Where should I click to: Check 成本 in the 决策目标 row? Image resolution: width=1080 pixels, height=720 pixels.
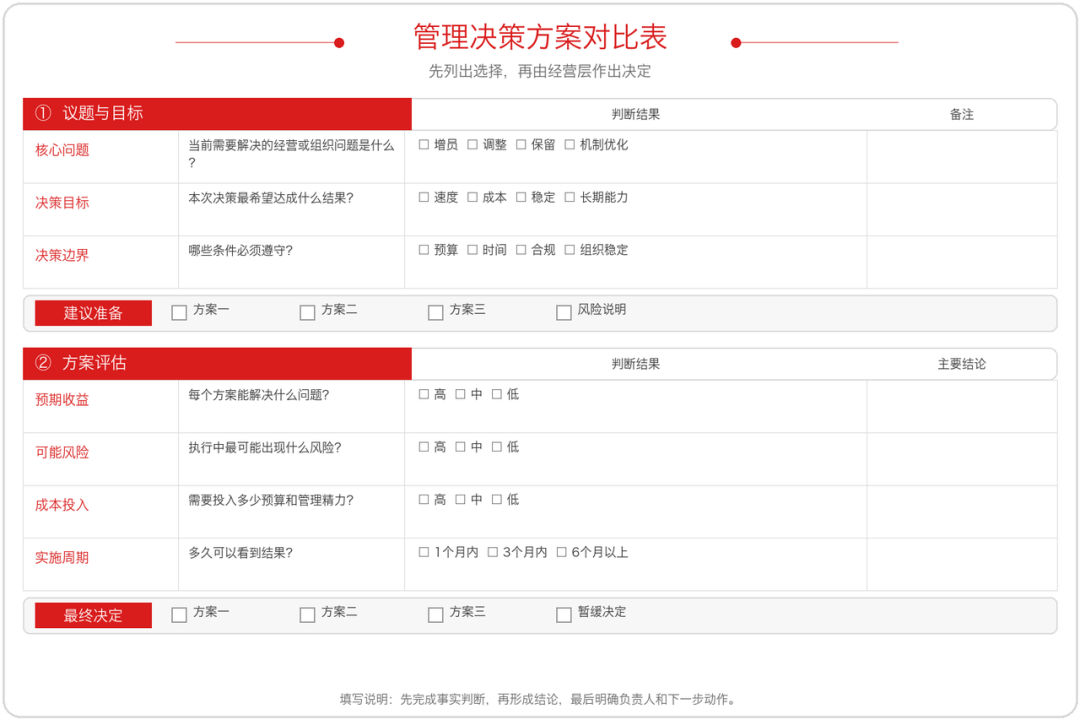(x=472, y=197)
